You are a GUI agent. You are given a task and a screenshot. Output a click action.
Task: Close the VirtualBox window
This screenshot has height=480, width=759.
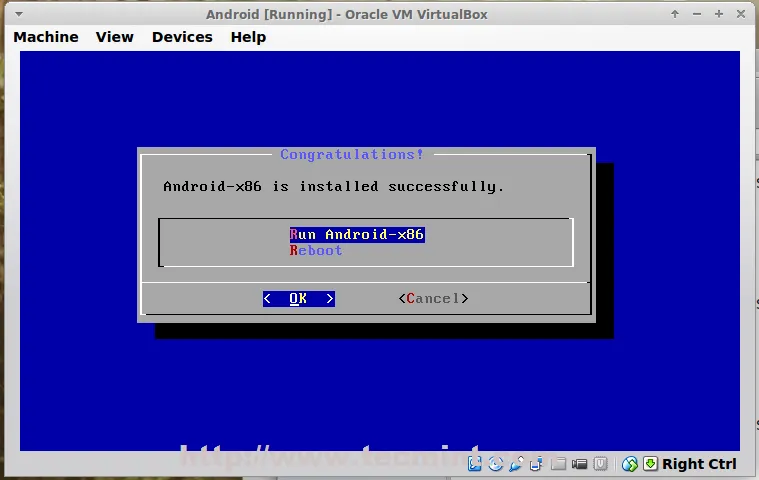pyautogui.click(x=741, y=14)
